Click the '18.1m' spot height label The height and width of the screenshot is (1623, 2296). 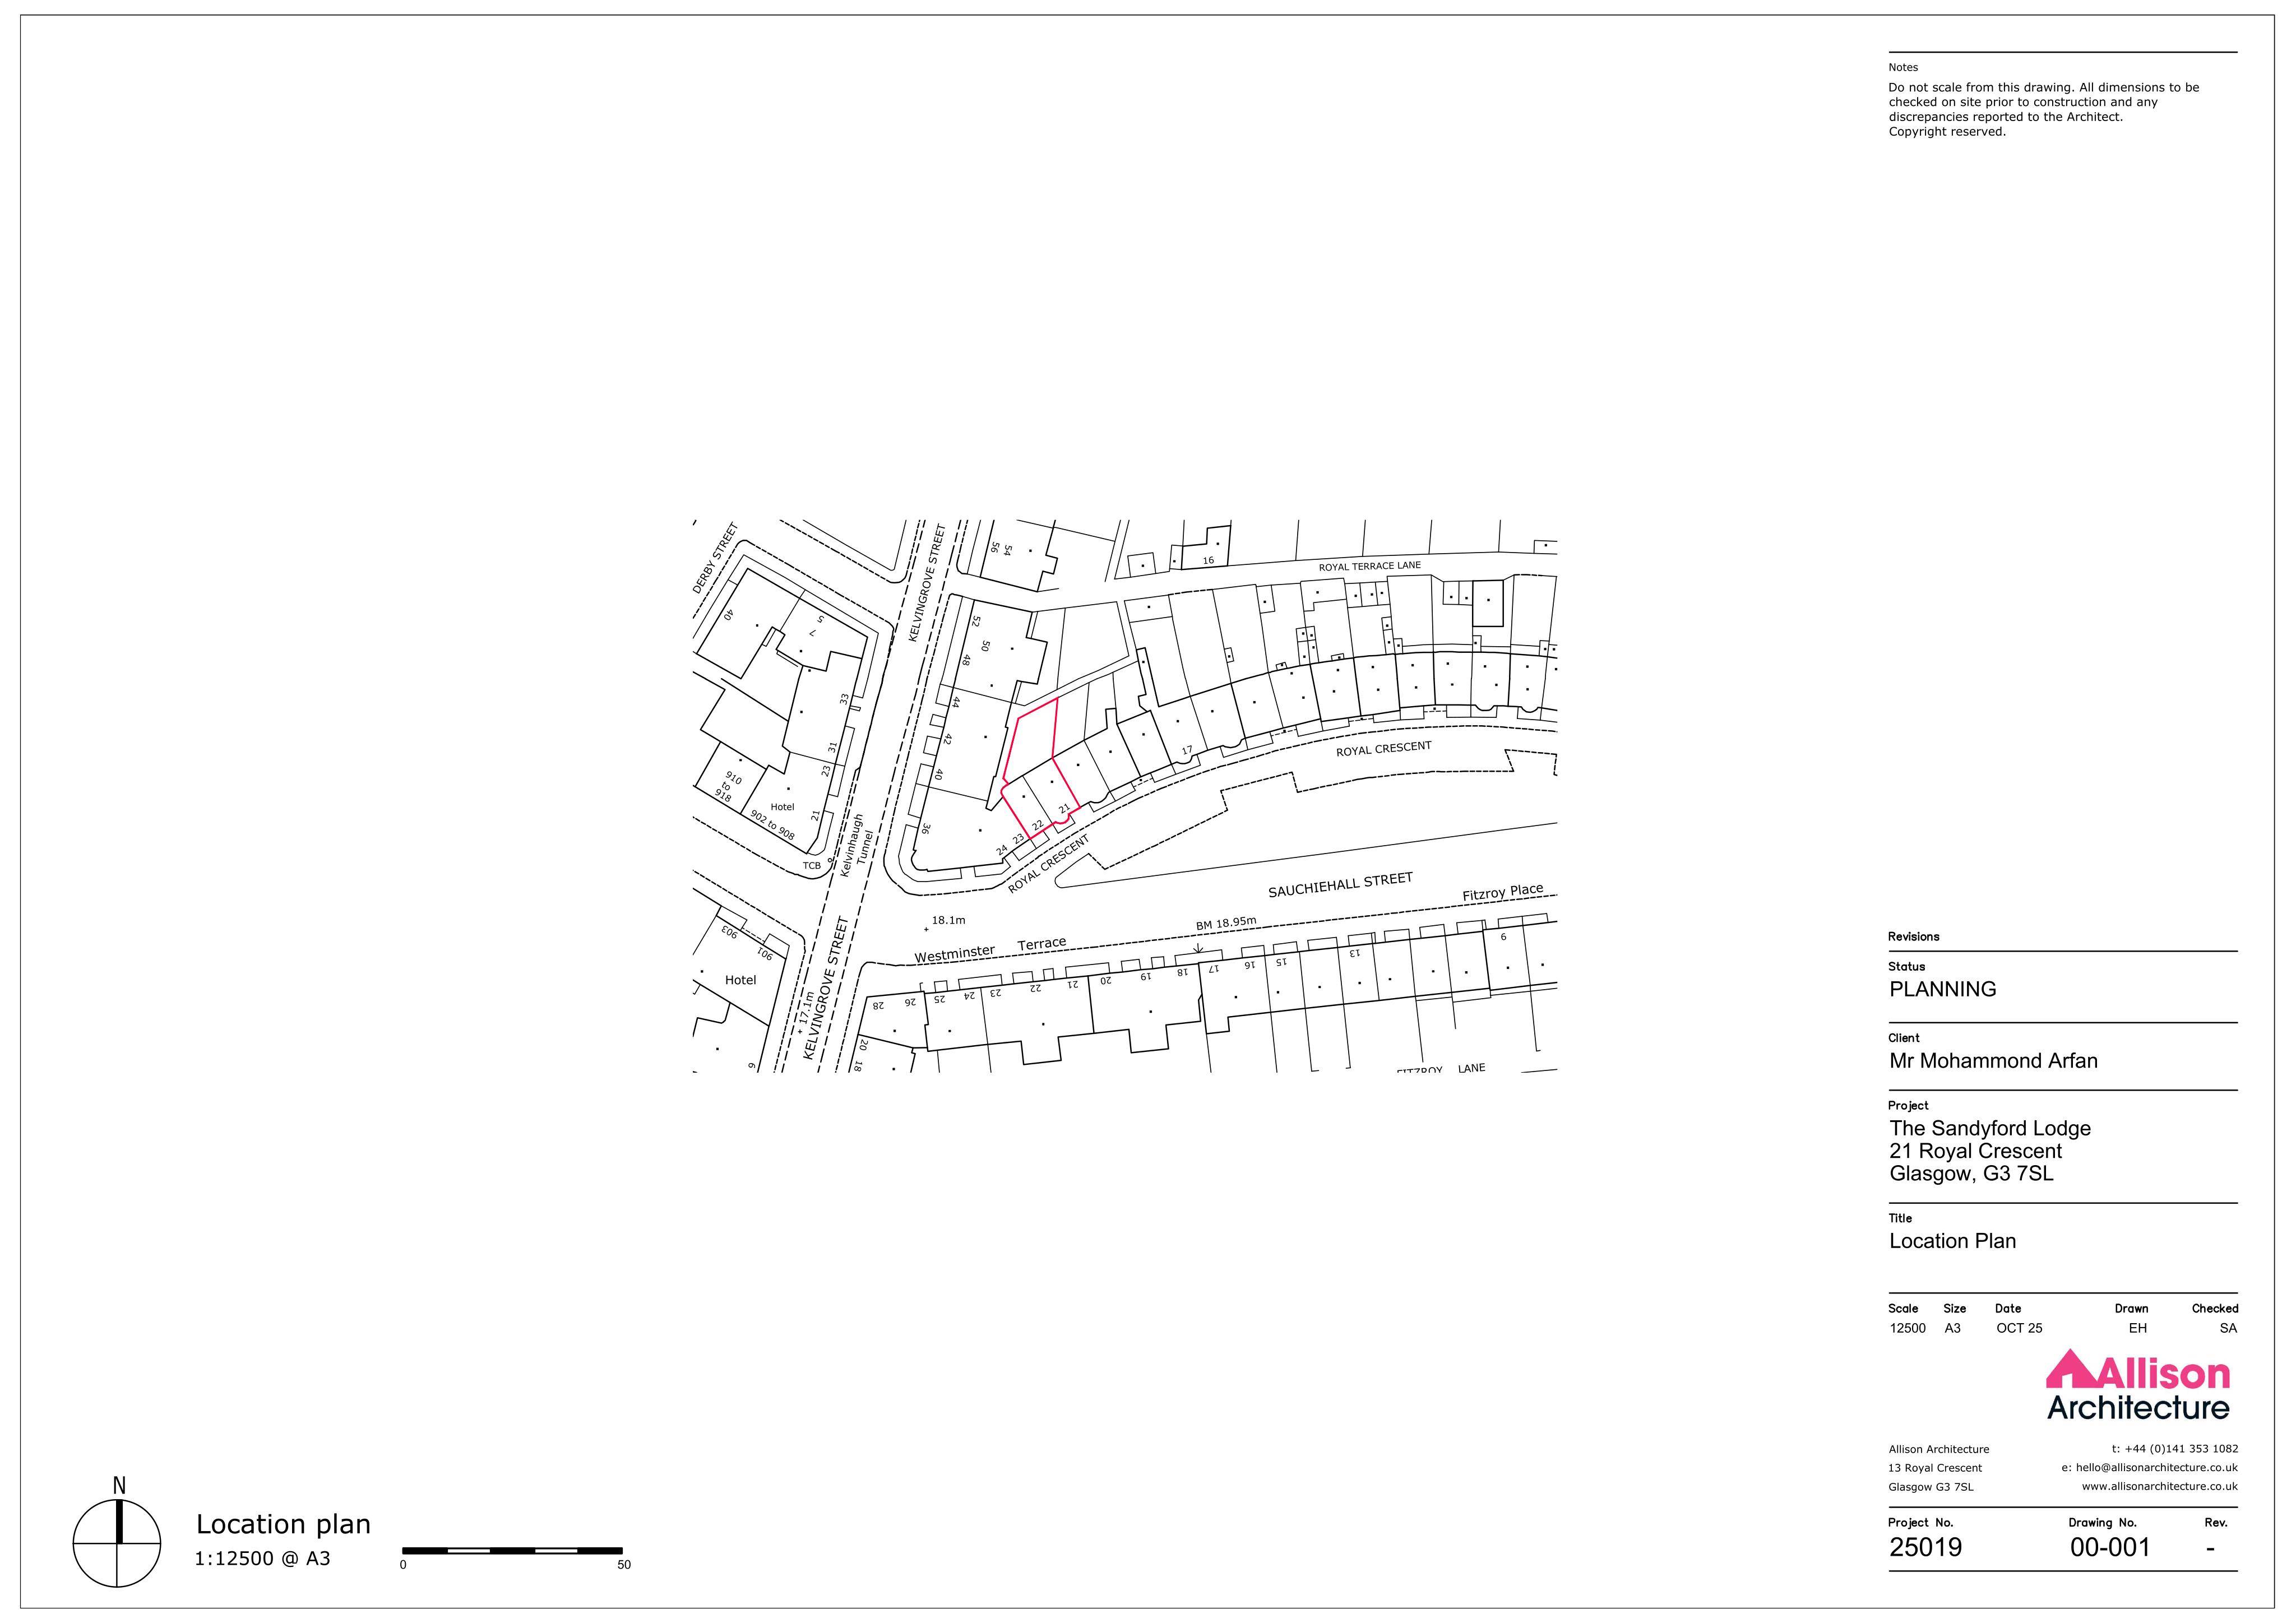(x=948, y=920)
